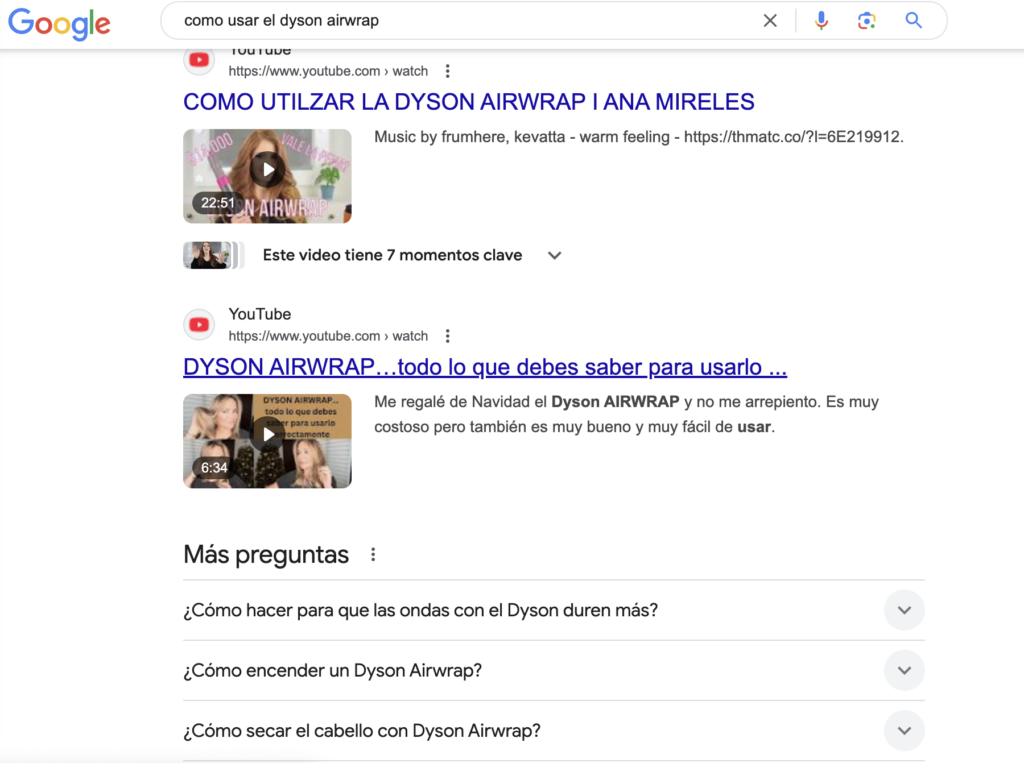Expand '¿Cómo secar el cabello con Dyson Airwrap?' chevron
Image resolution: width=1024 pixels, height=763 pixels.
click(x=904, y=730)
